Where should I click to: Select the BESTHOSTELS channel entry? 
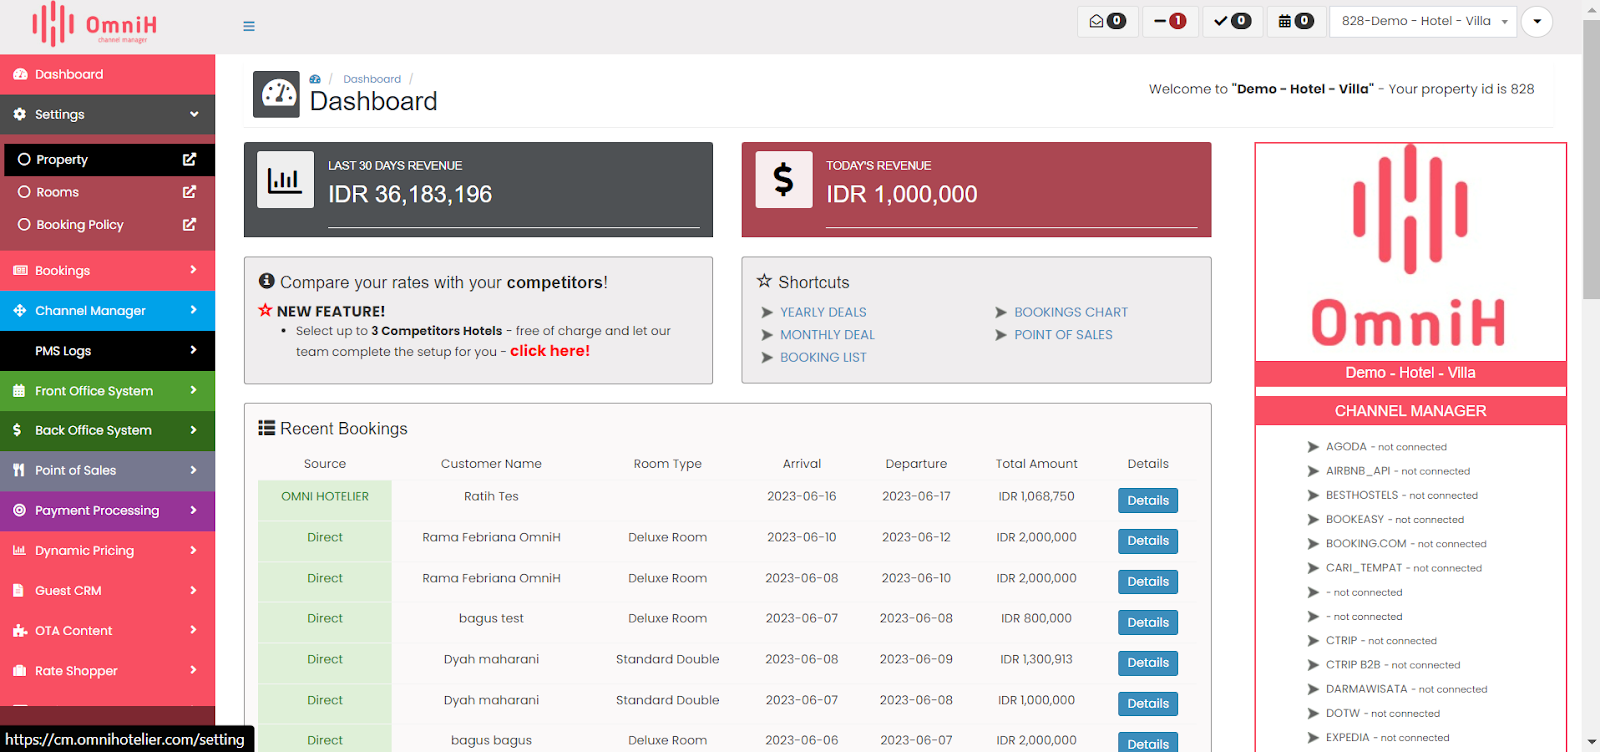point(1402,495)
